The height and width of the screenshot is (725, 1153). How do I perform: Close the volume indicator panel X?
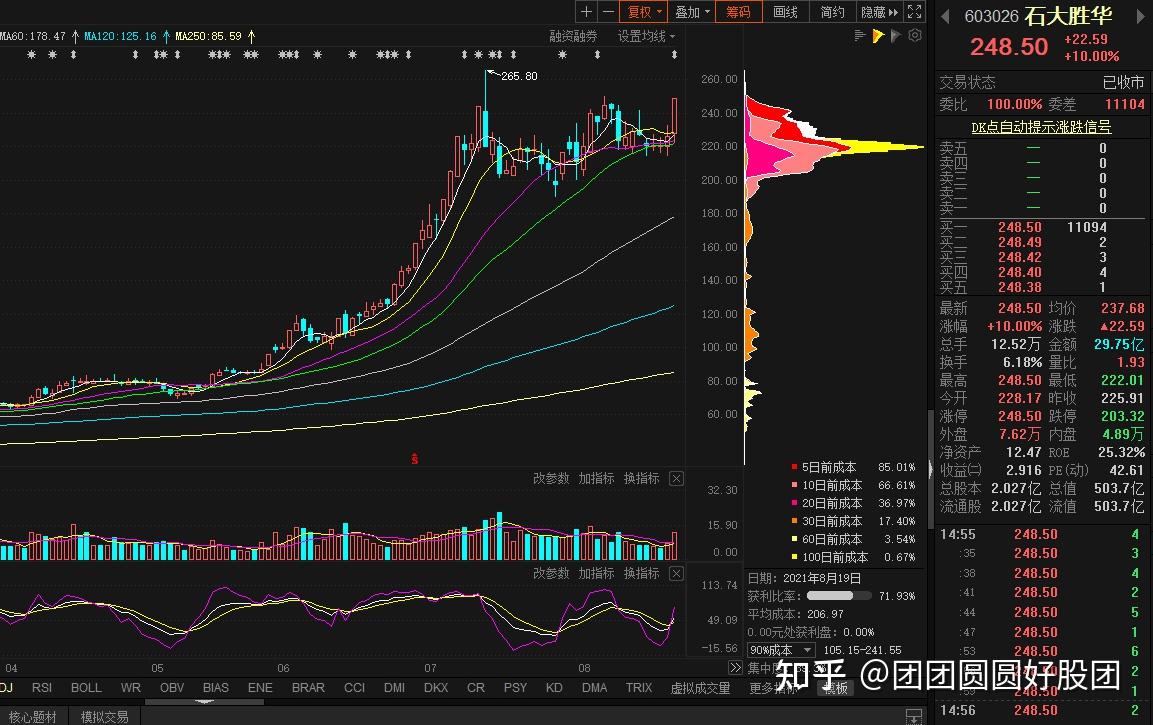pyautogui.click(x=677, y=479)
